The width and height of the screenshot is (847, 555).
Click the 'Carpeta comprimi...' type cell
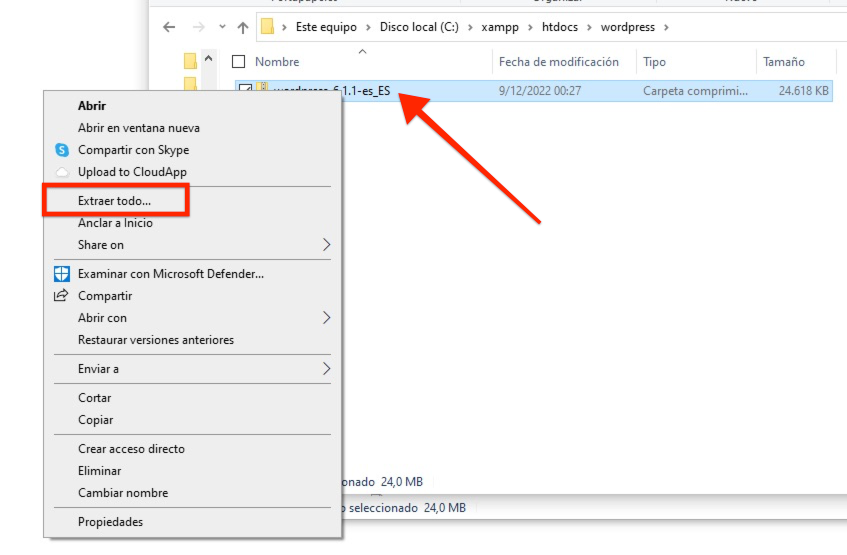click(695, 91)
